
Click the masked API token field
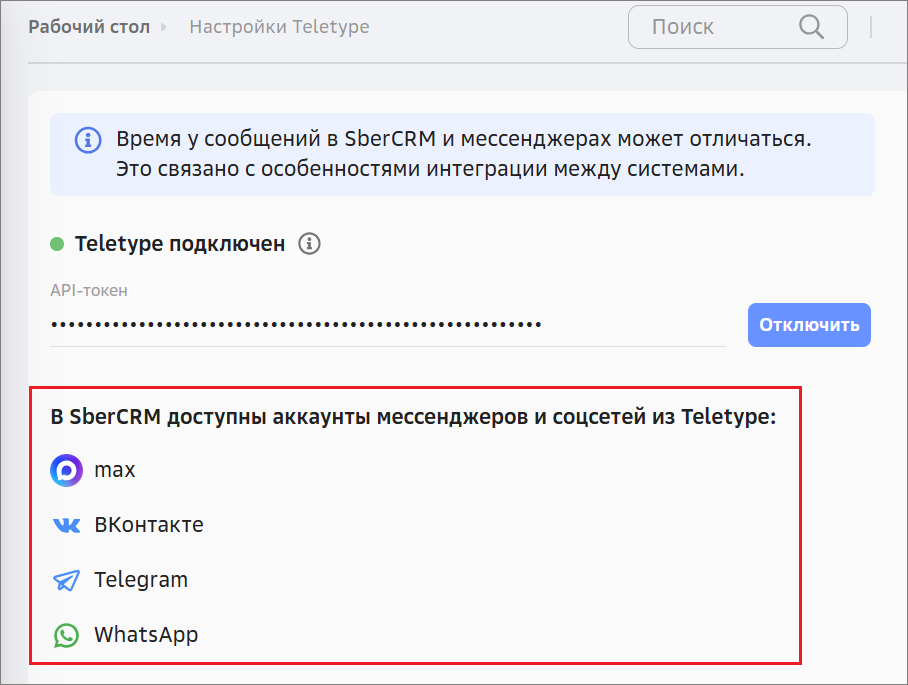tap(386, 325)
